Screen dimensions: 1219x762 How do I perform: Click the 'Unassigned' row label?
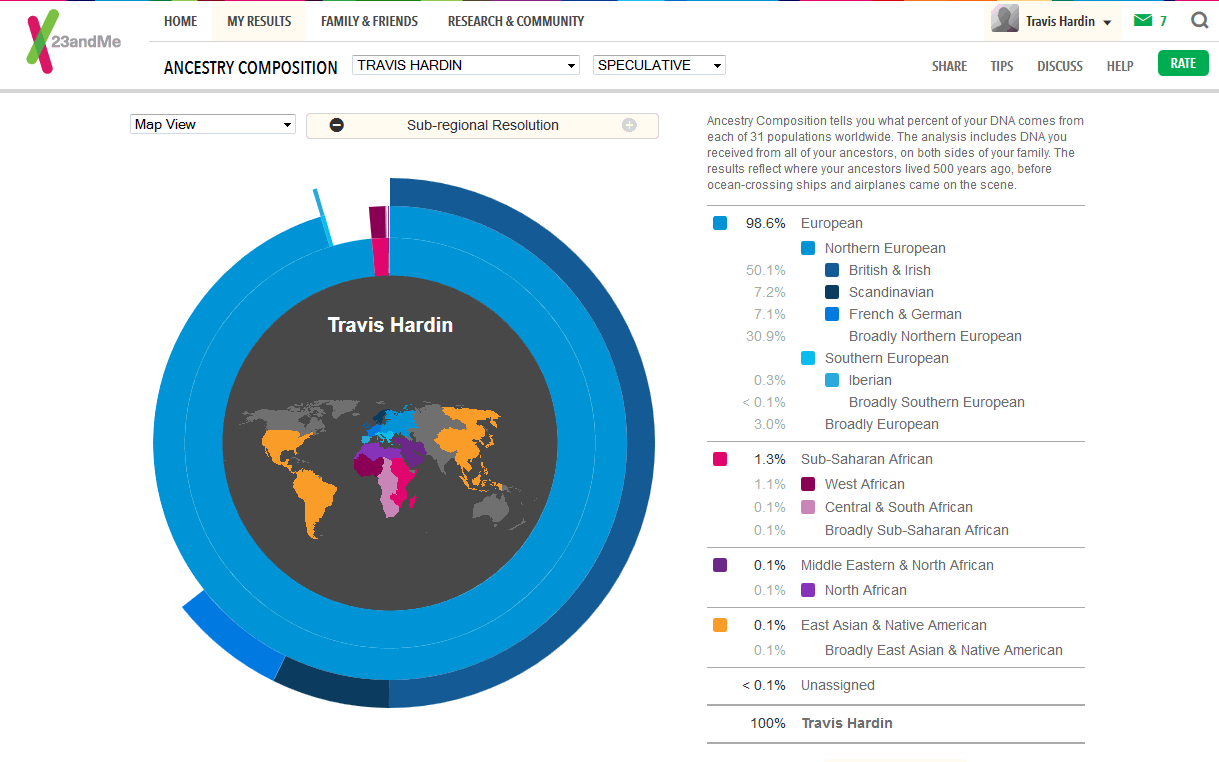(x=838, y=685)
